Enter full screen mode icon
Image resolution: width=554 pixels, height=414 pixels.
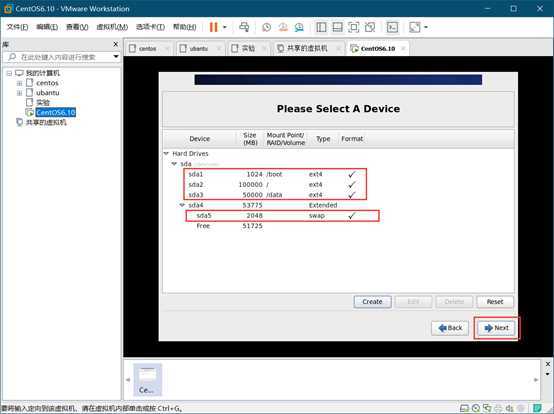(354, 27)
